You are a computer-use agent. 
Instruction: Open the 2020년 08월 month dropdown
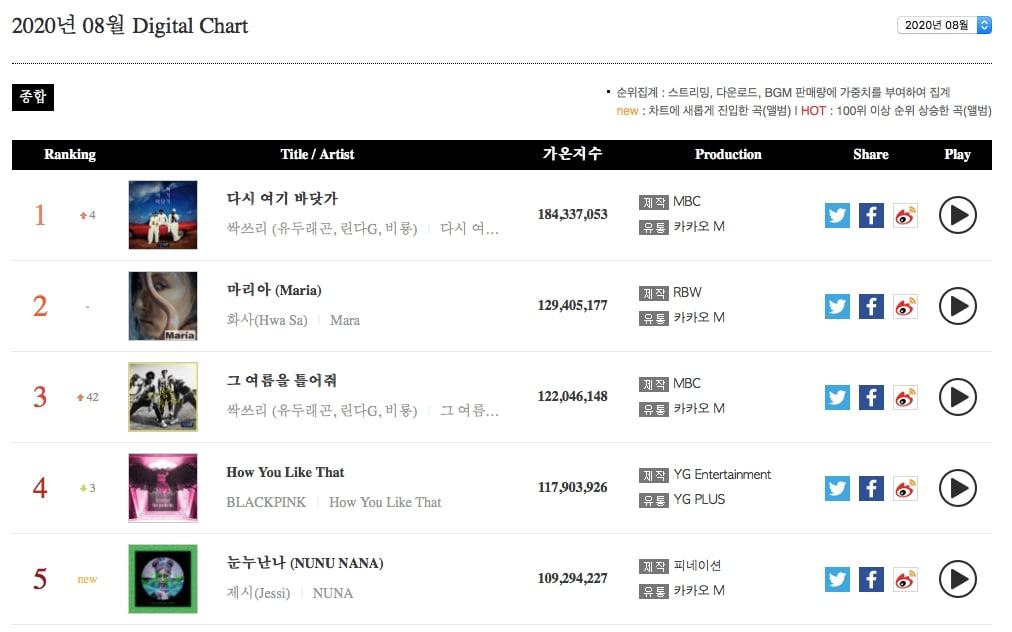coord(944,25)
